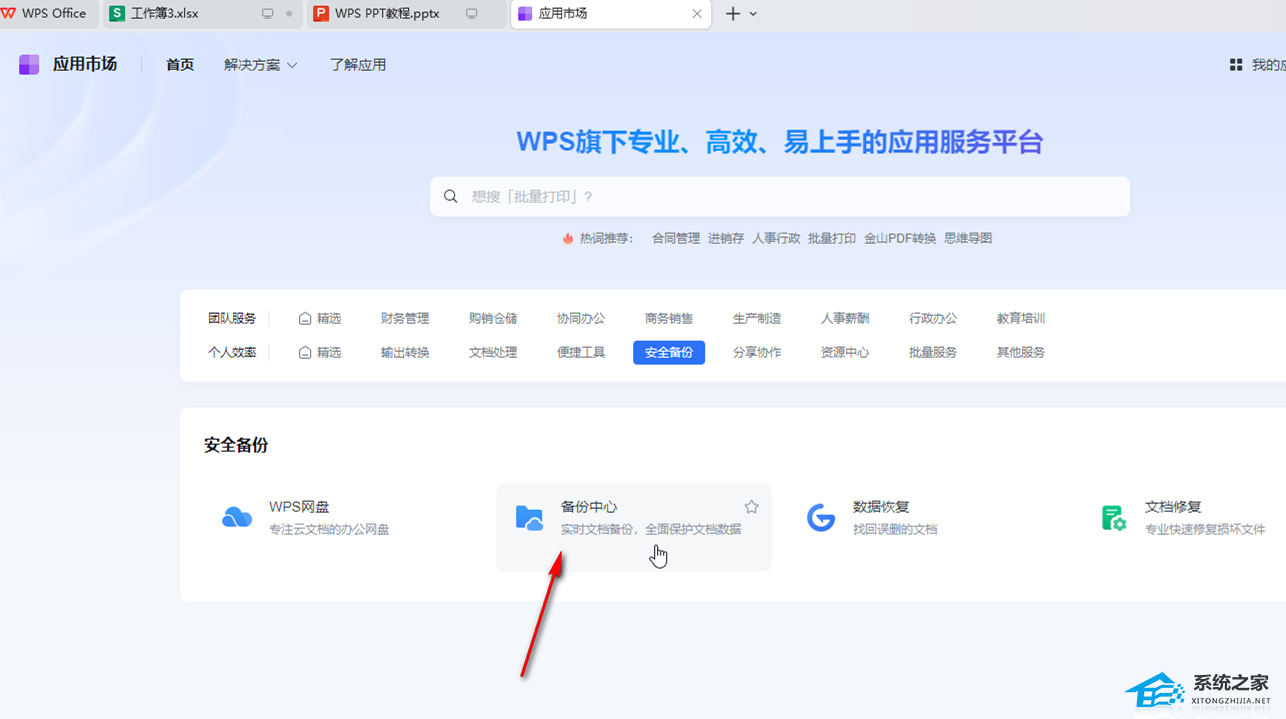1286x719 pixels.
Task: Click the WPS网盘 cloud icon
Action: (x=237, y=518)
